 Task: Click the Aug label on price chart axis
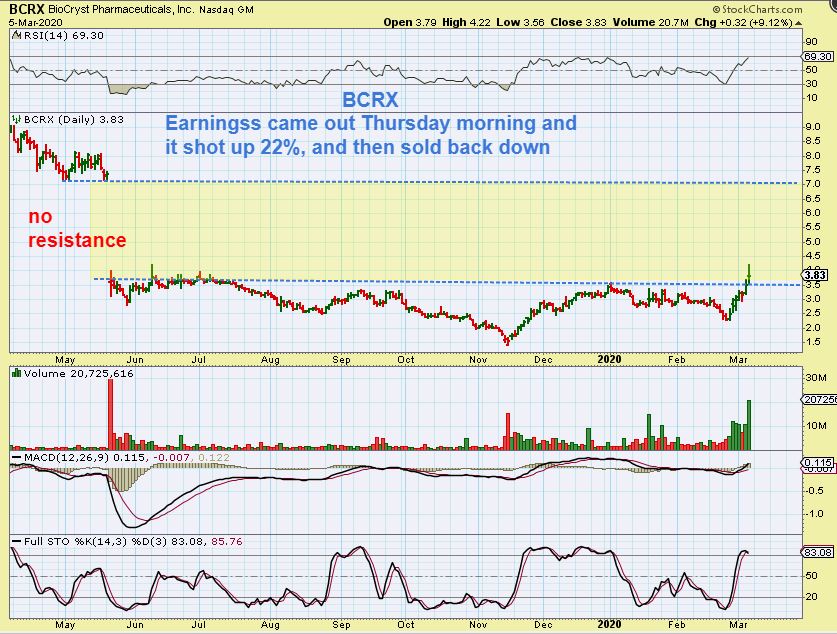270,359
